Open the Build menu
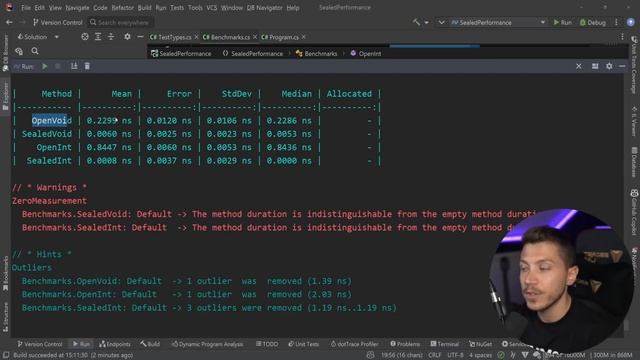Screen dimensions: 640x360 click(144, 8)
